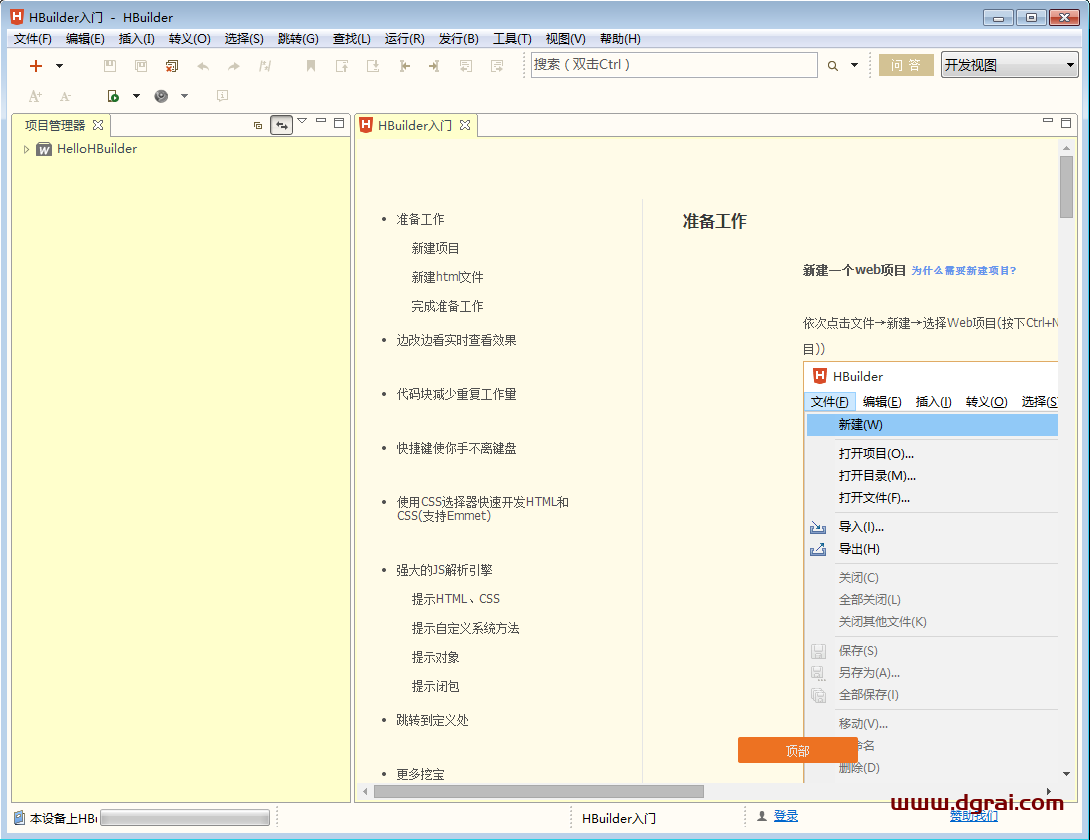Click the orange 顶部 button
The height and width of the screenshot is (840, 1090).
pyautogui.click(x=797, y=750)
